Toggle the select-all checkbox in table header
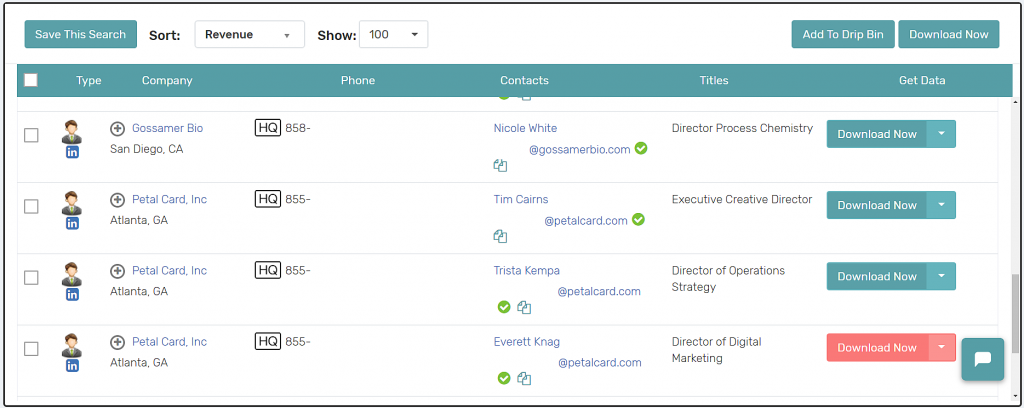The width and height of the screenshot is (1024, 408). click(x=31, y=81)
